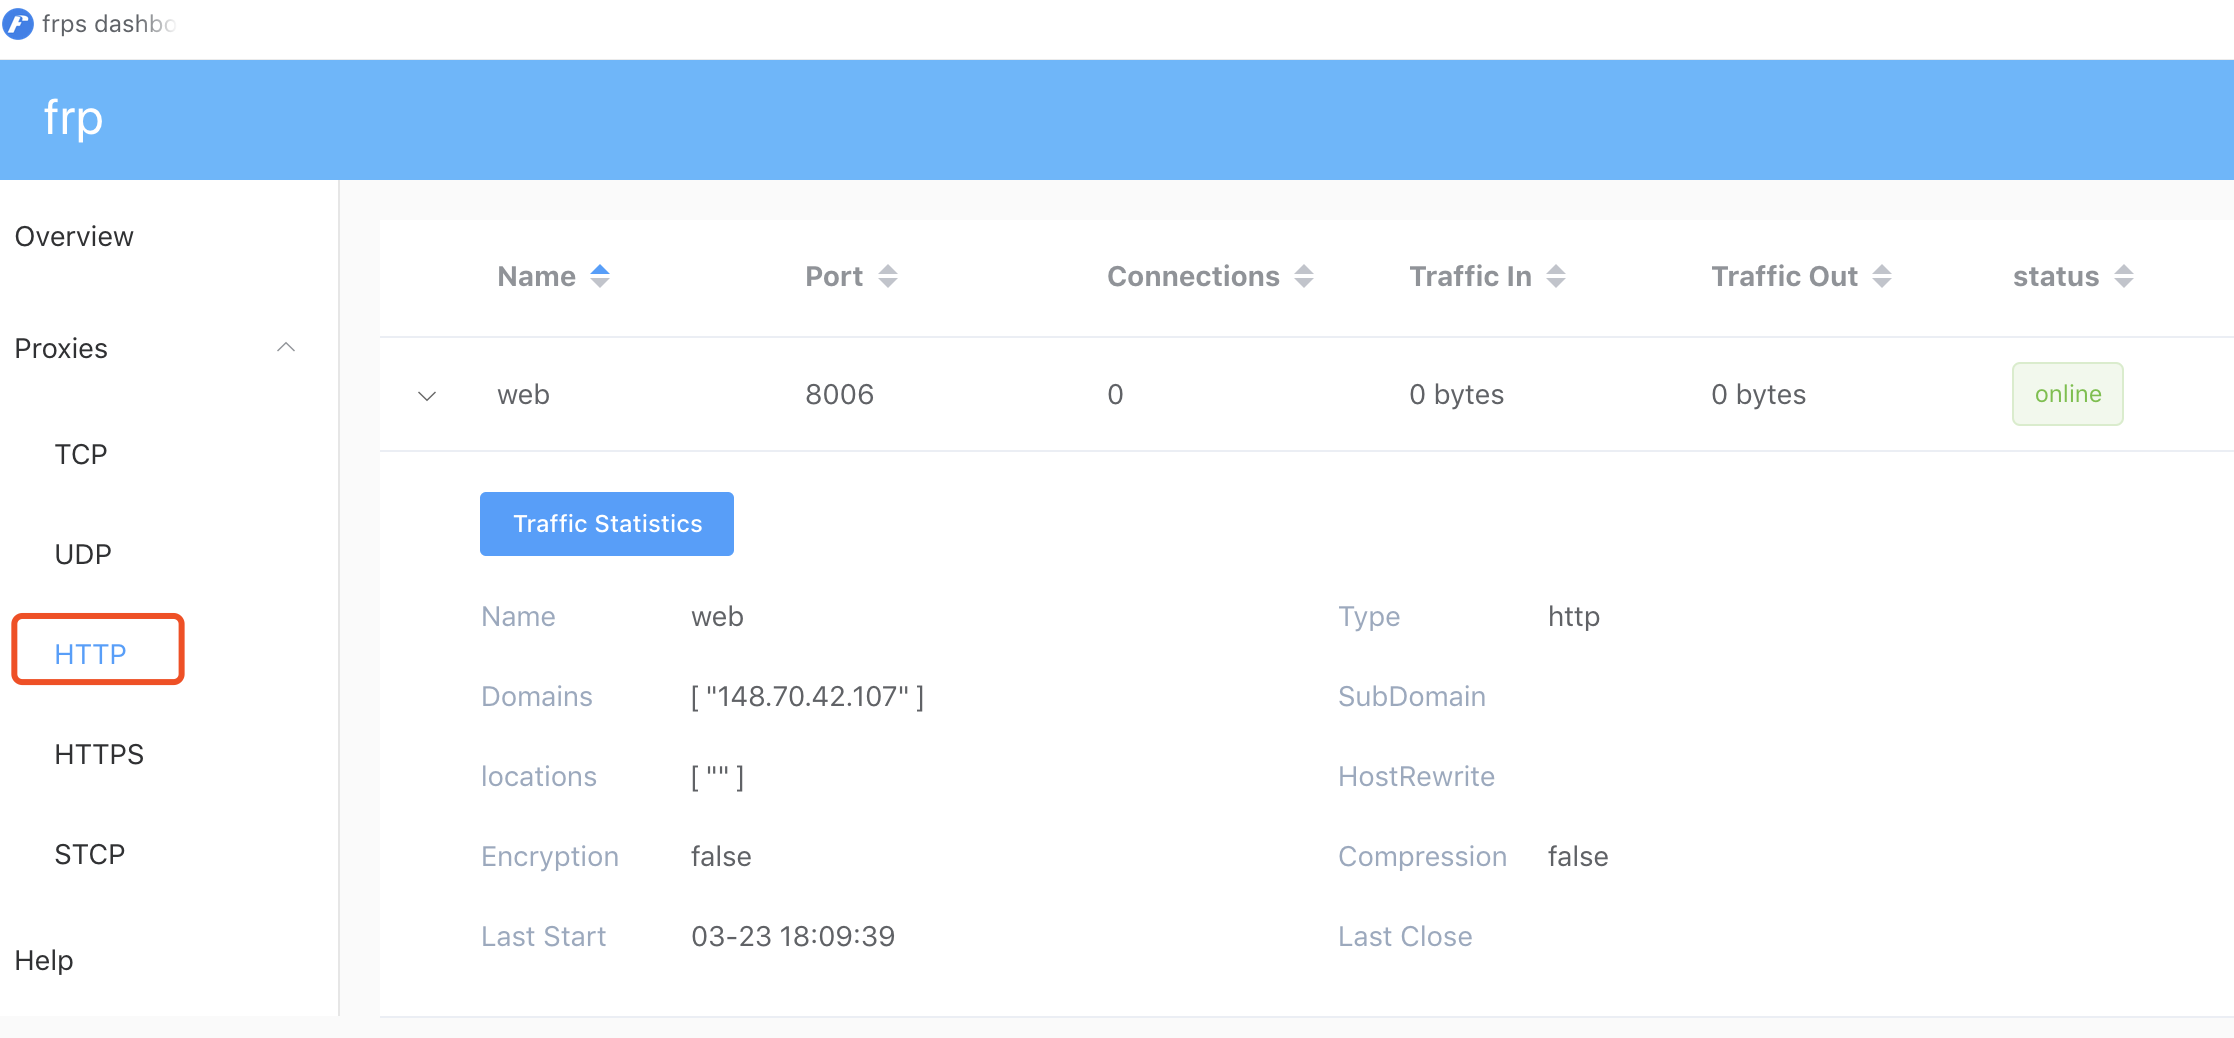Select Proxies in the sidebar
This screenshot has height=1038, width=2234.
(x=61, y=348)
